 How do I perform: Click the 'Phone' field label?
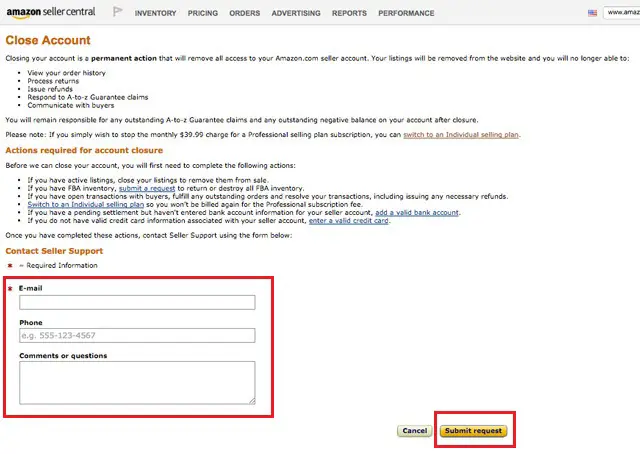[31, 323]
